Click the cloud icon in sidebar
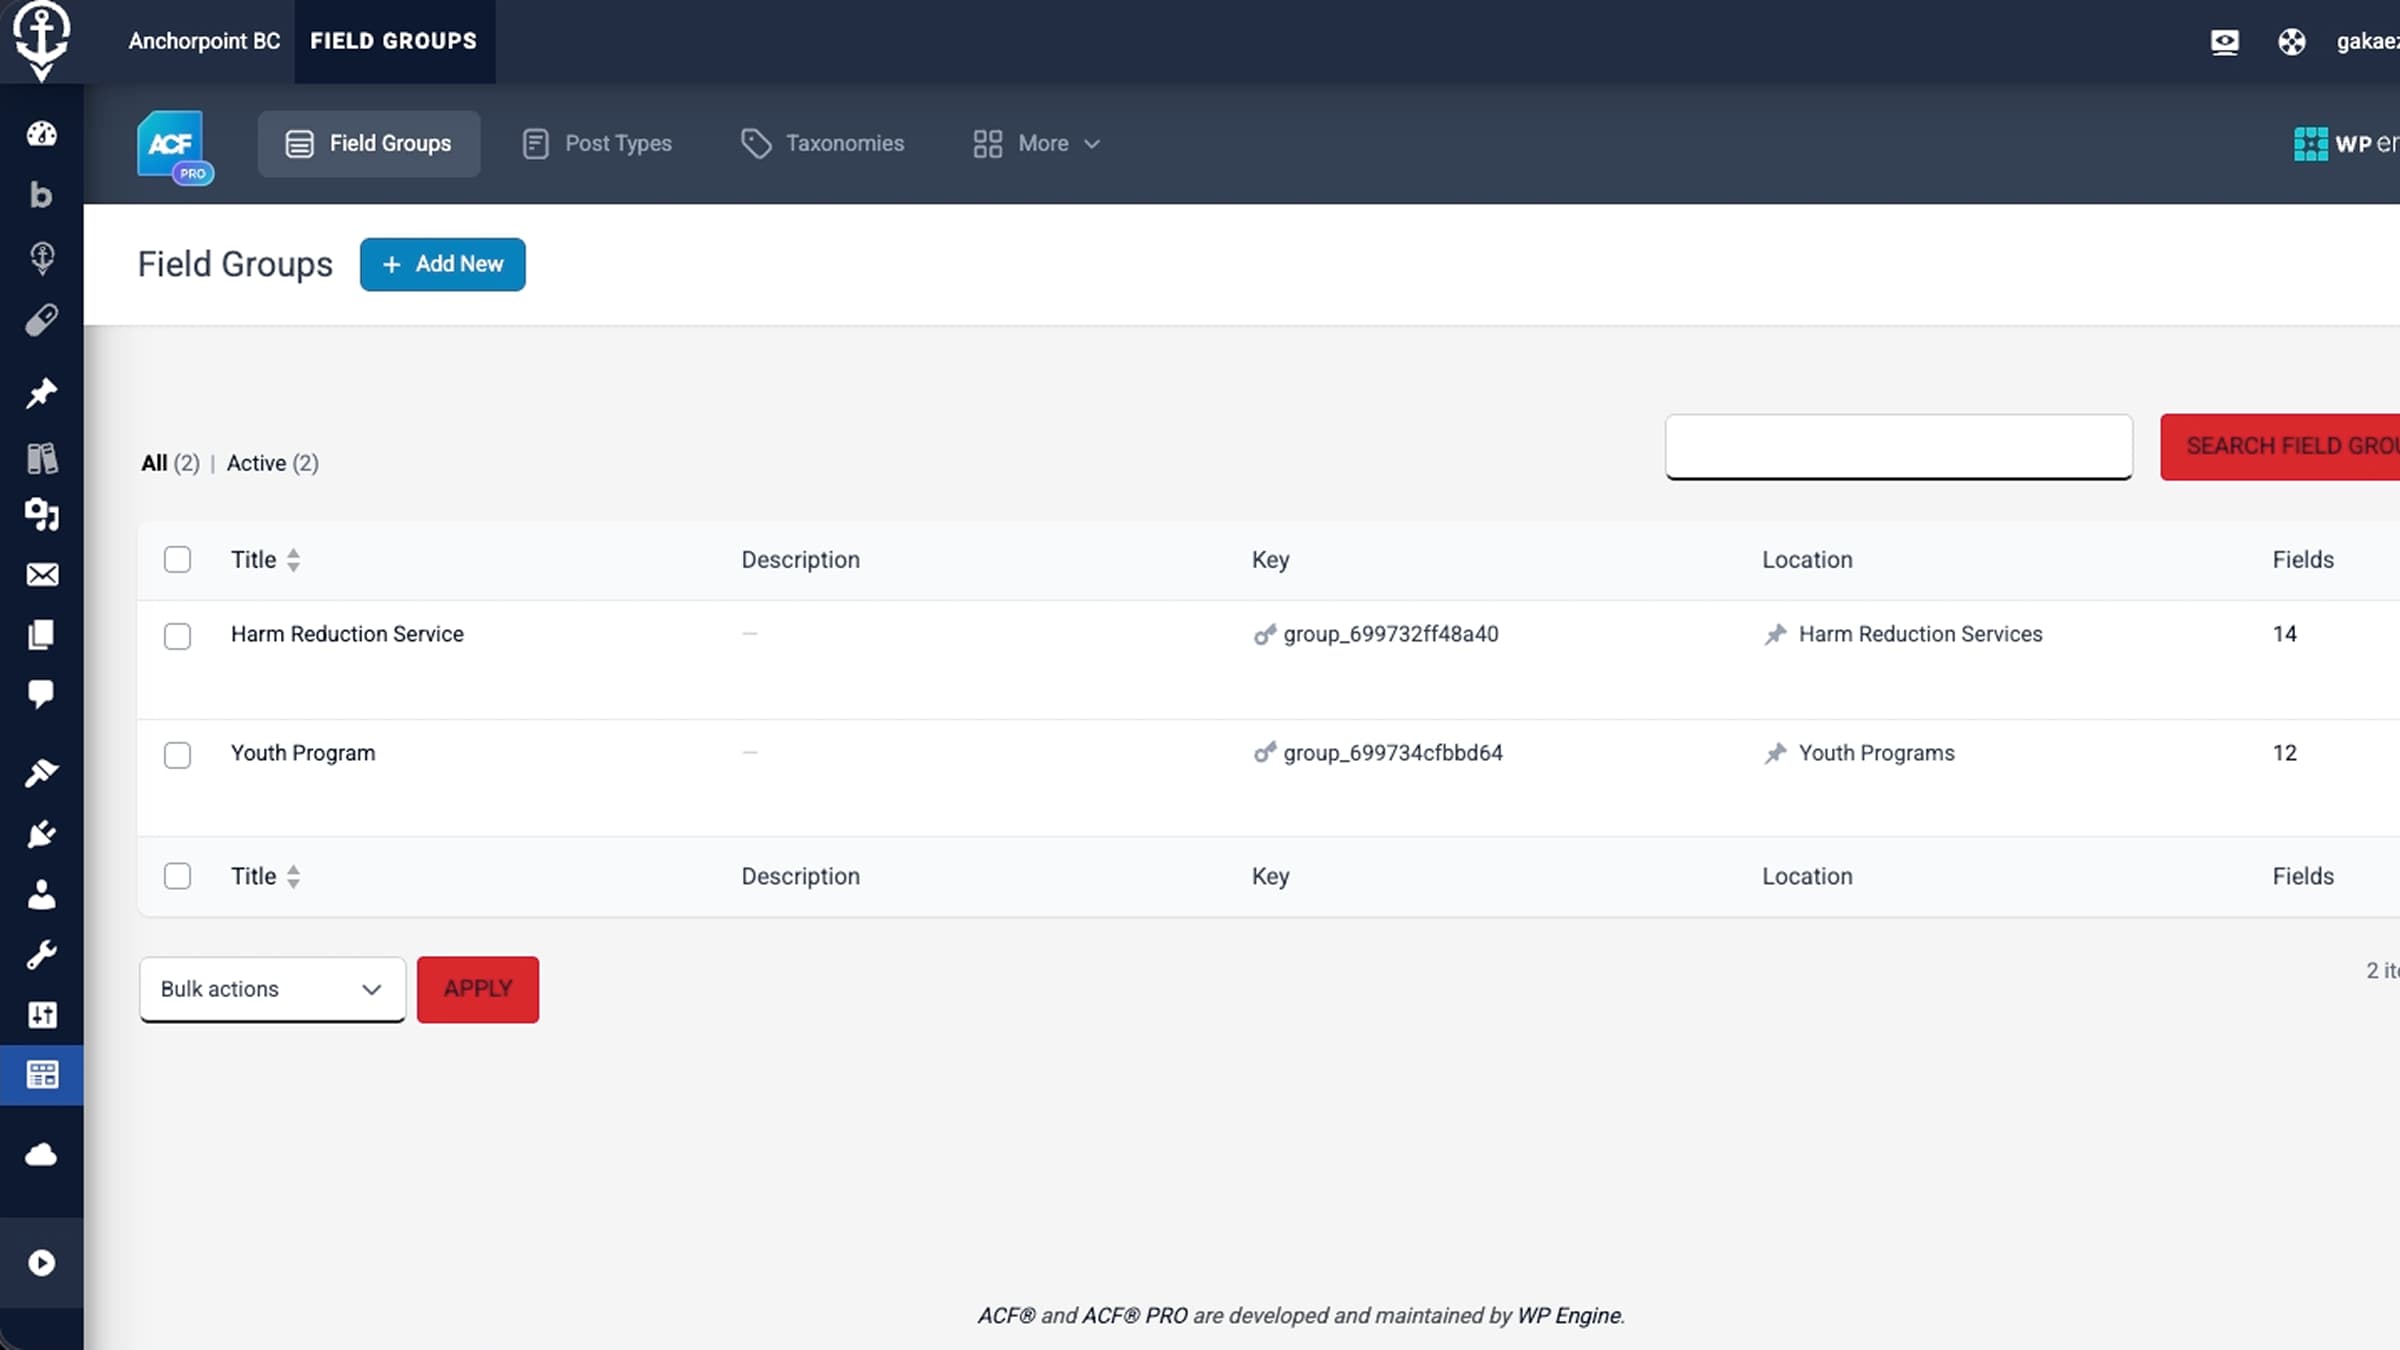 (41, 1155)
